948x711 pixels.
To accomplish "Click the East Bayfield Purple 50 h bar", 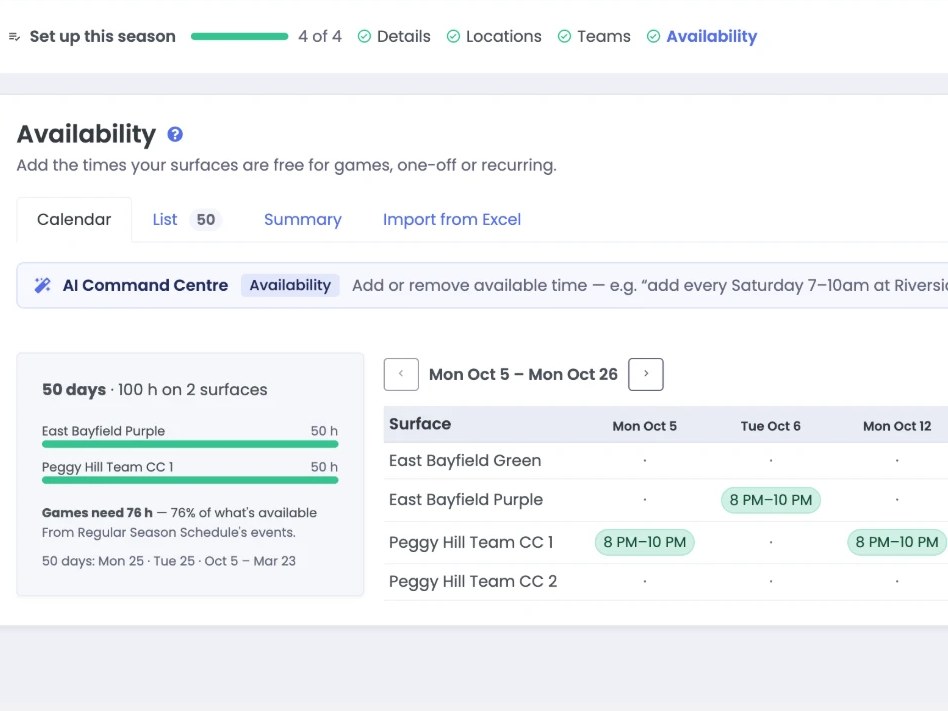I will point(190,444).
